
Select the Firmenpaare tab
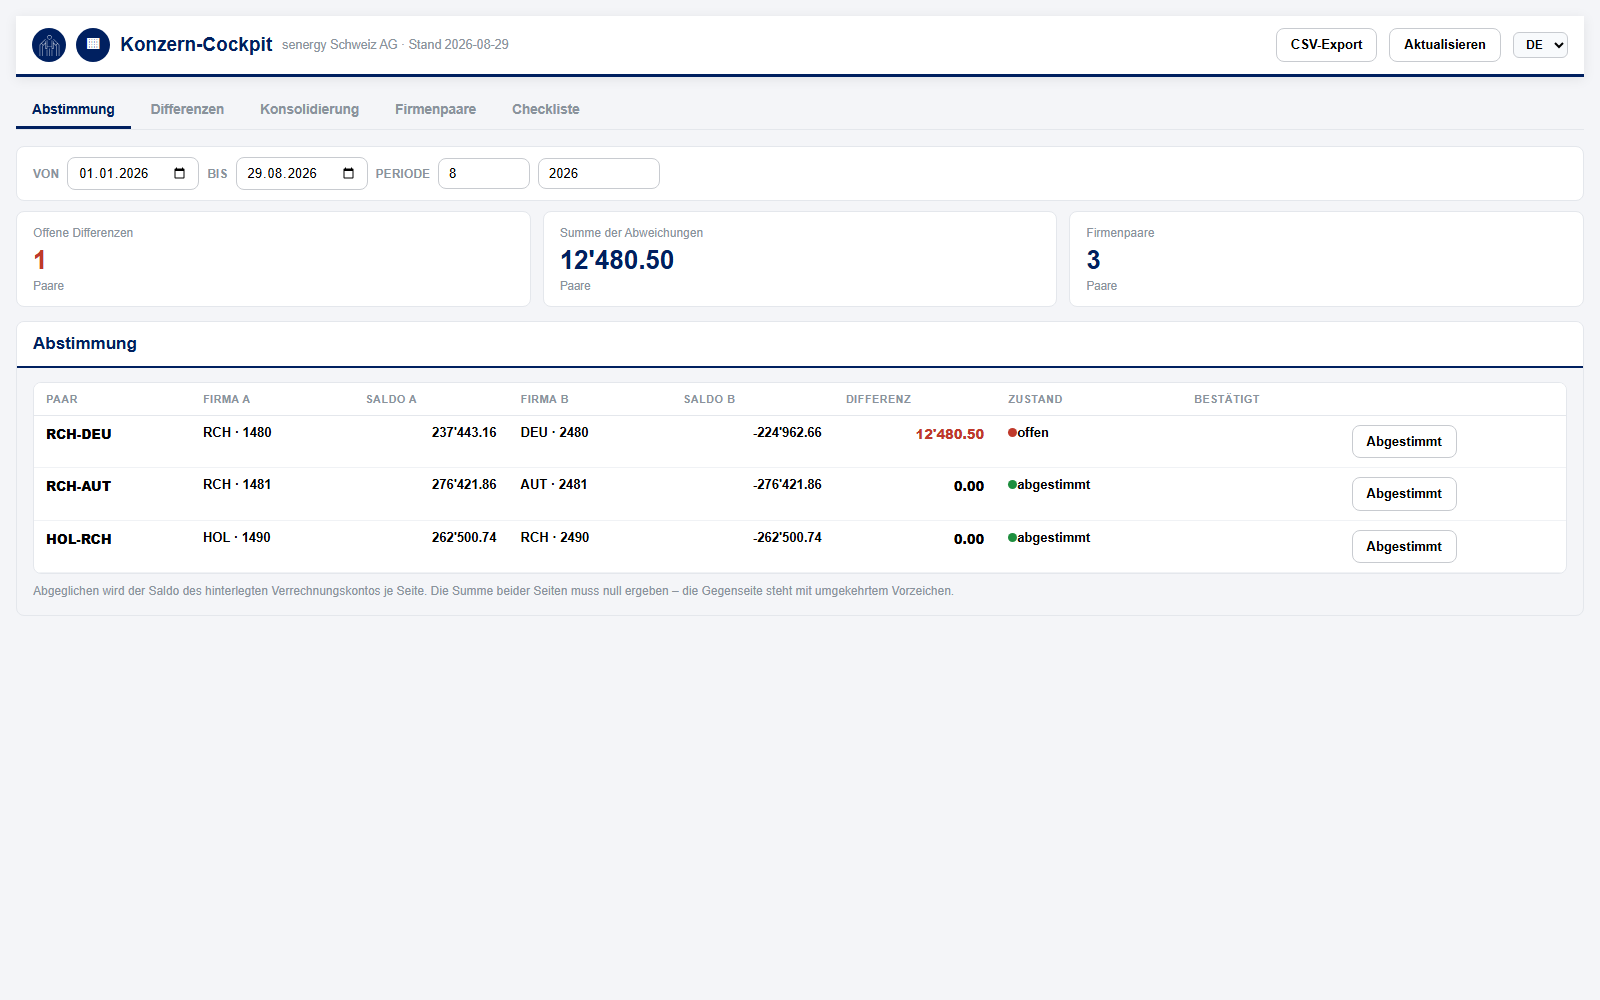tap(435, 110)
